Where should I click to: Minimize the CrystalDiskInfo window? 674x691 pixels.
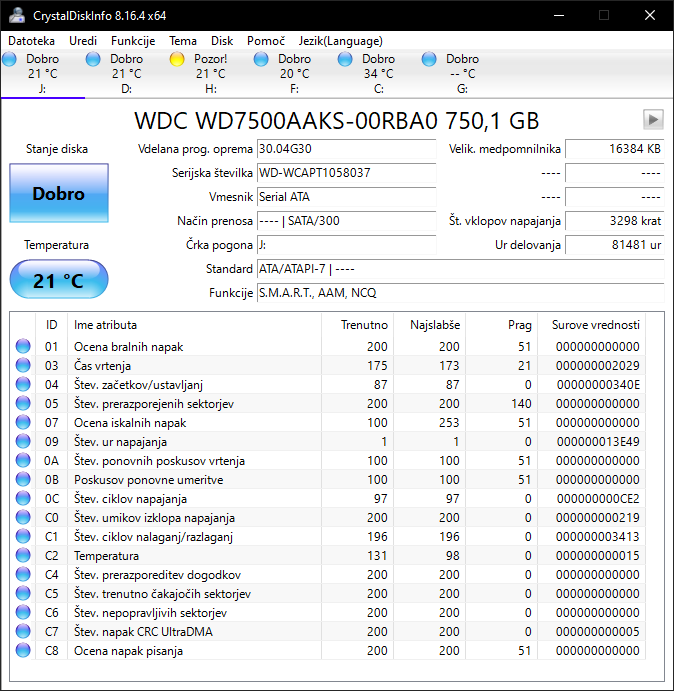559,15
